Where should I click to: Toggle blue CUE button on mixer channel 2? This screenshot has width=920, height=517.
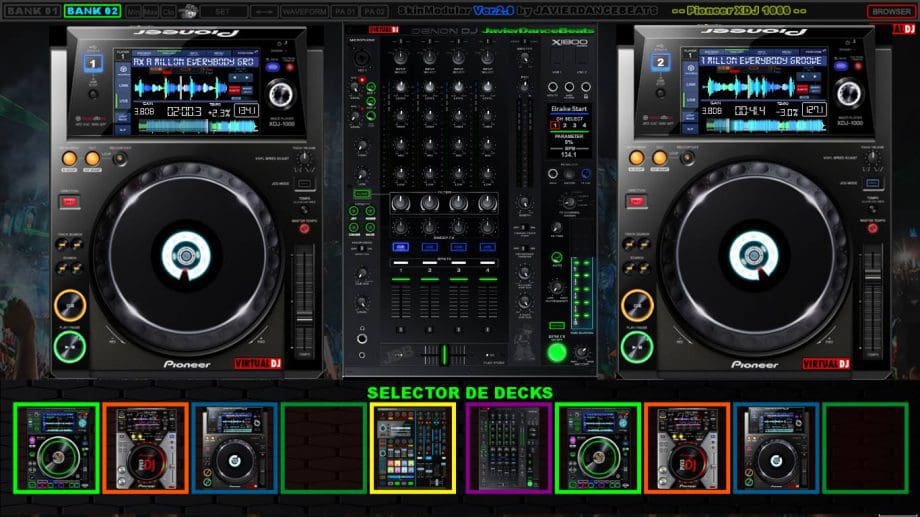(x=429, y=247)
